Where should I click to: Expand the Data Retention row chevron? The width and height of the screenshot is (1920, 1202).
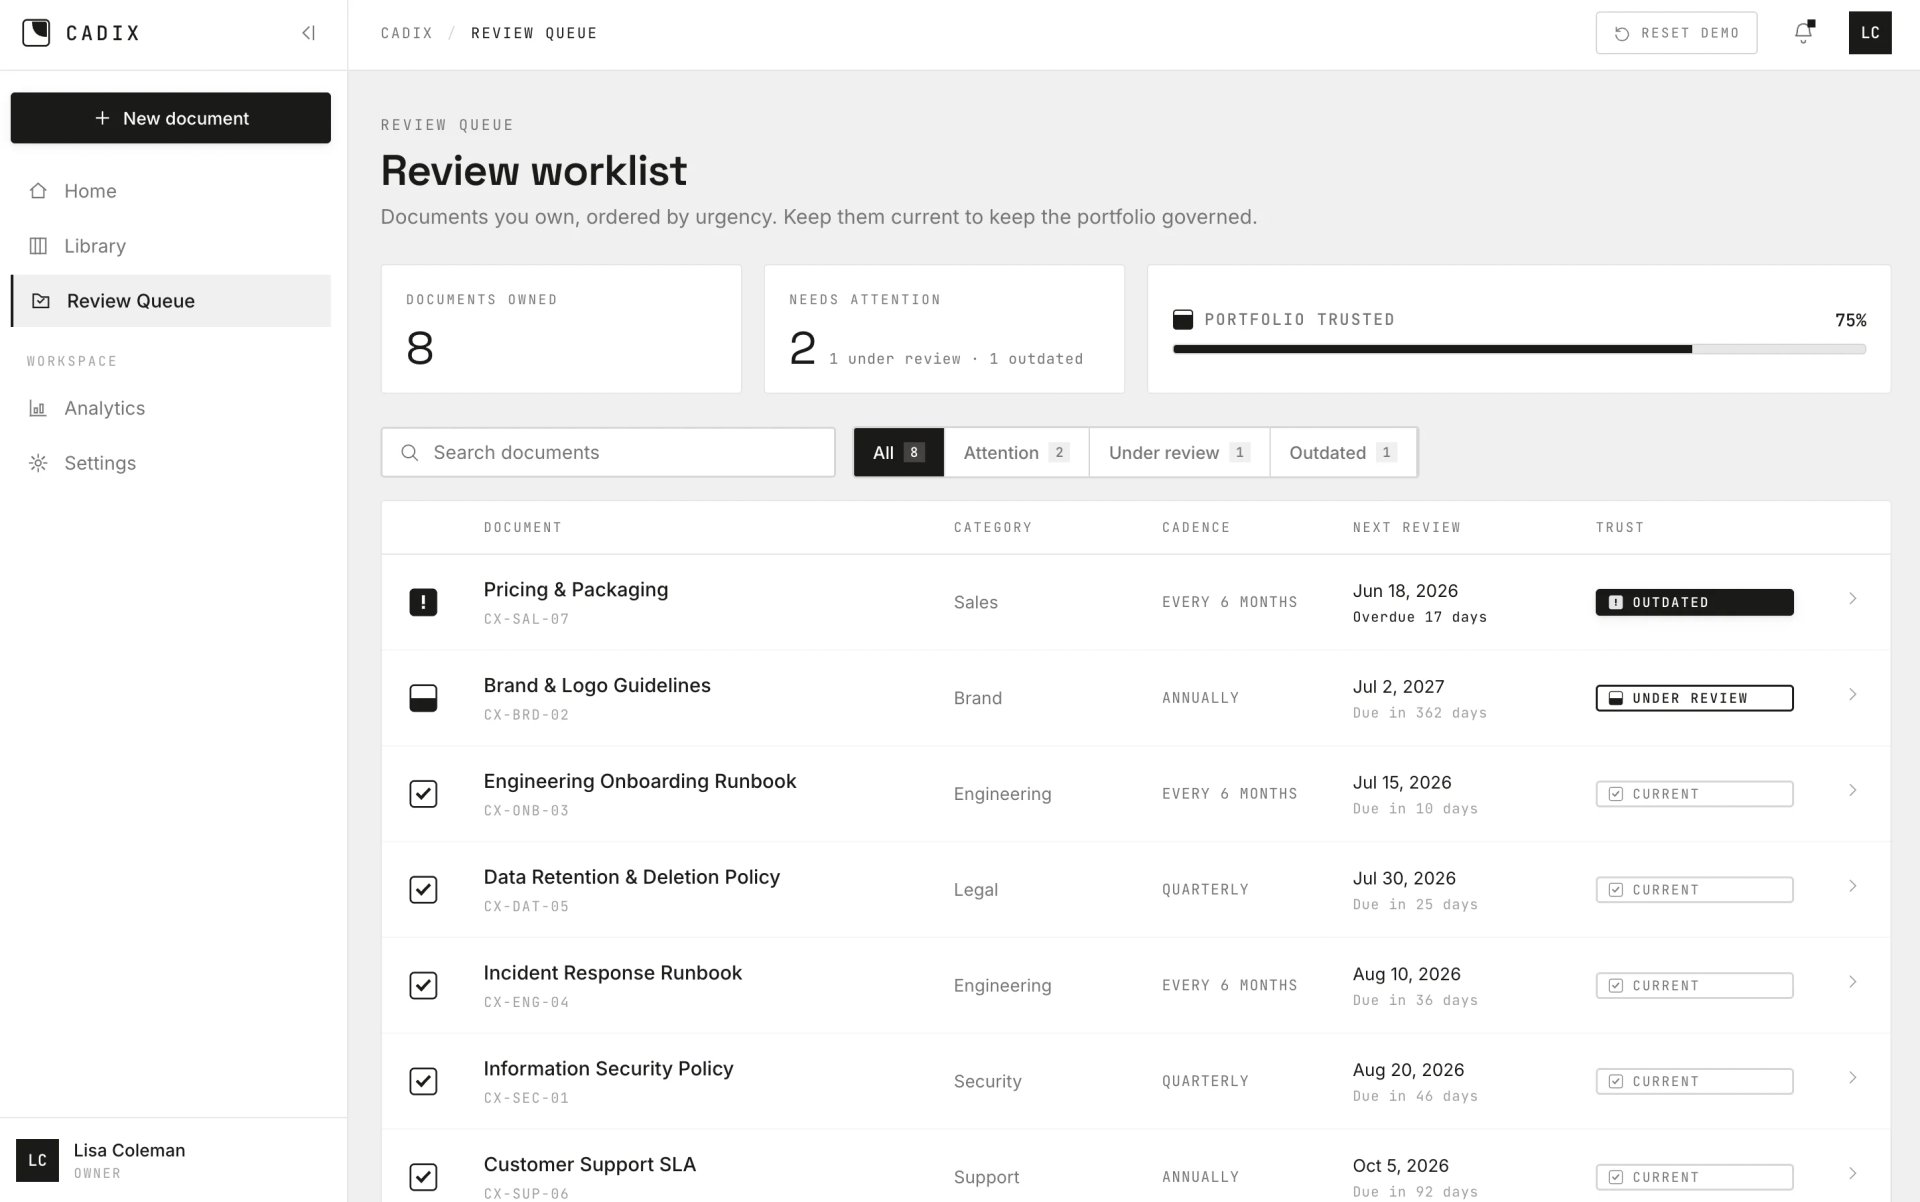point(1852,886)
